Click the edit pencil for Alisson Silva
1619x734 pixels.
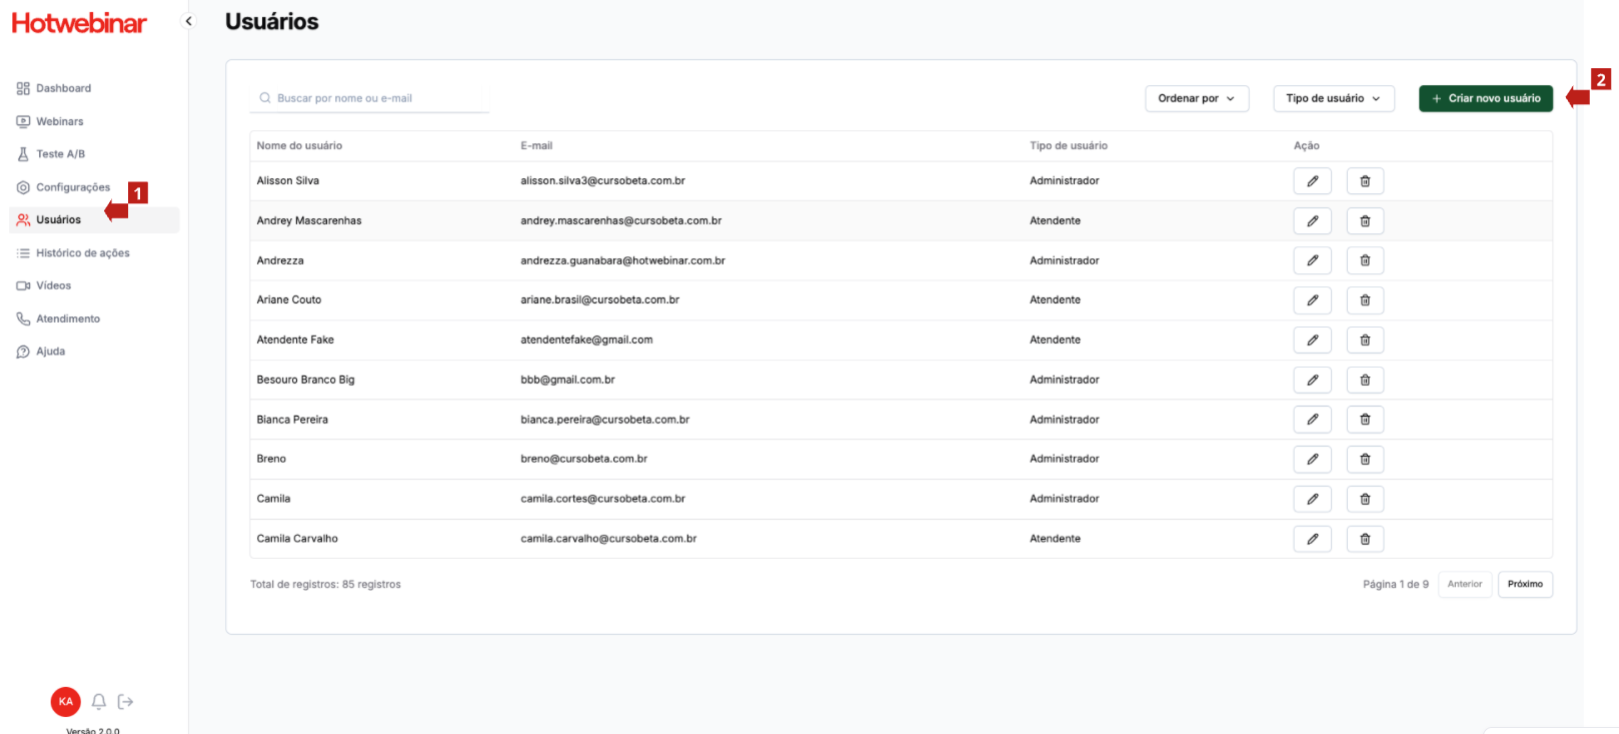1312,181
